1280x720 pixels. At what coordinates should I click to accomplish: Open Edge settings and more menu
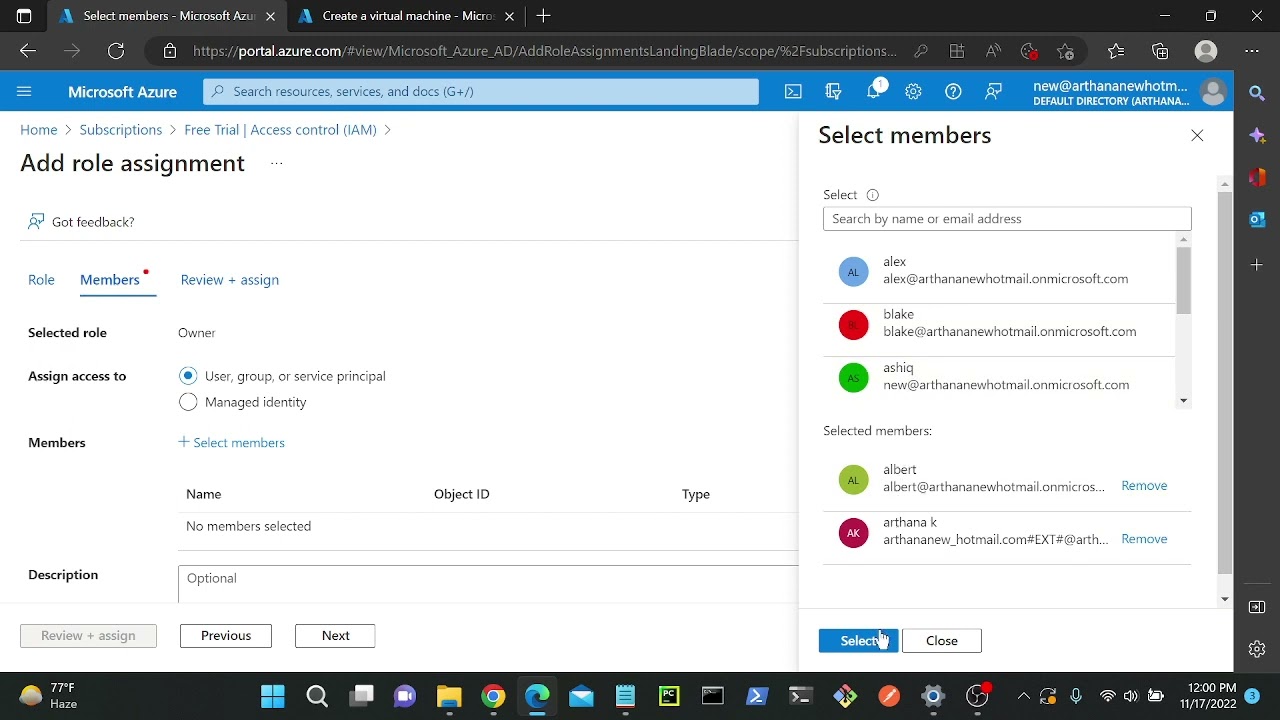1252,51
